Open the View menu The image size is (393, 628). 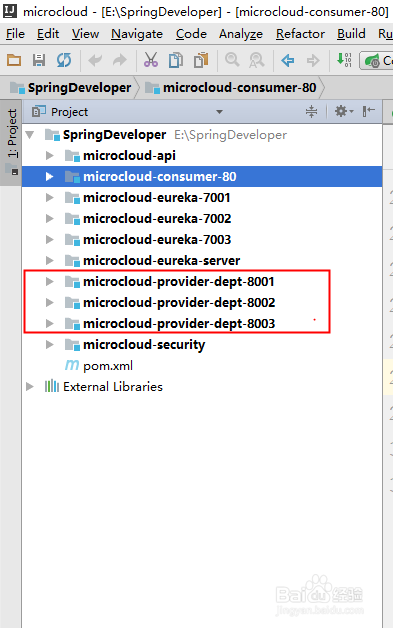pyautogui.click(x=85, y=34)
